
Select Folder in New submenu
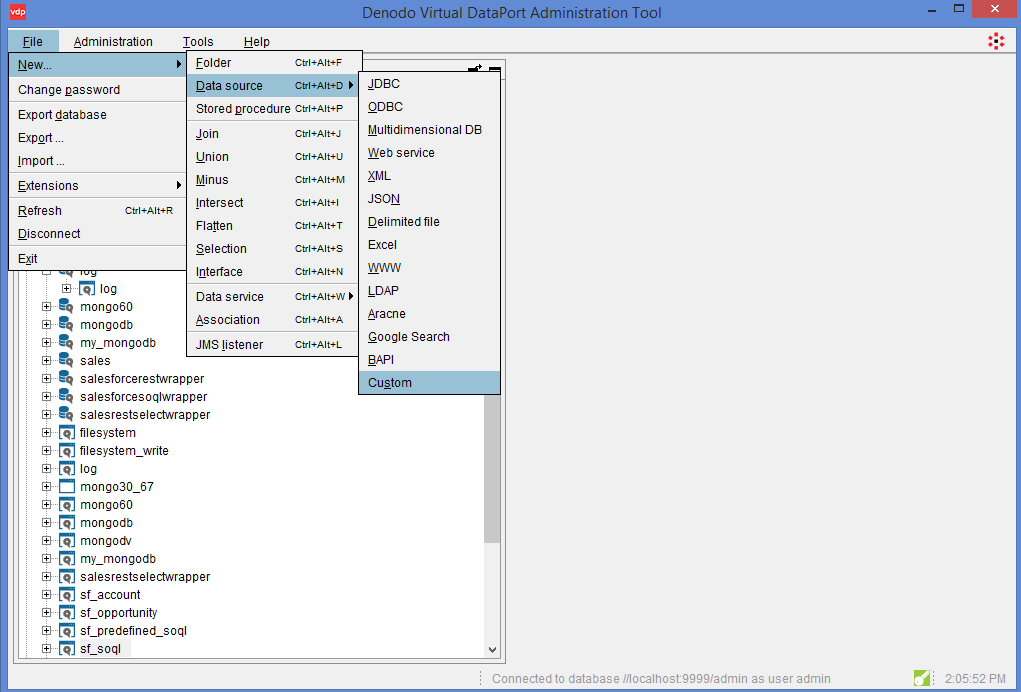click(273, 62)
